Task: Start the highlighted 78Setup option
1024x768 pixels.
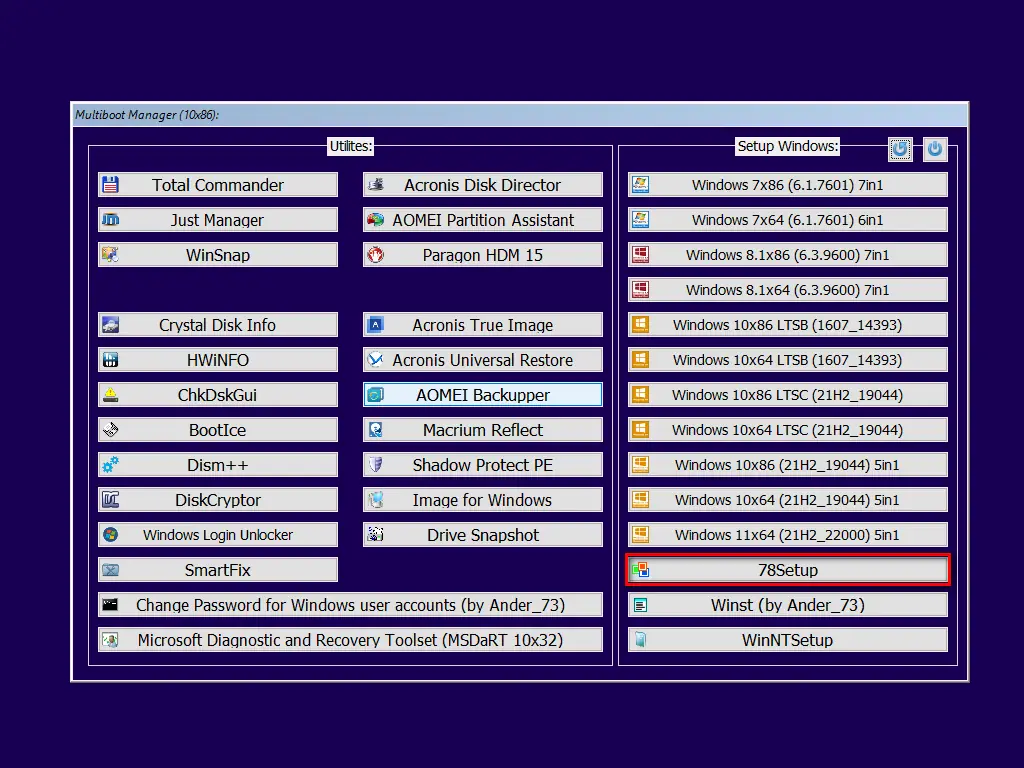Action: click(787, 569)
